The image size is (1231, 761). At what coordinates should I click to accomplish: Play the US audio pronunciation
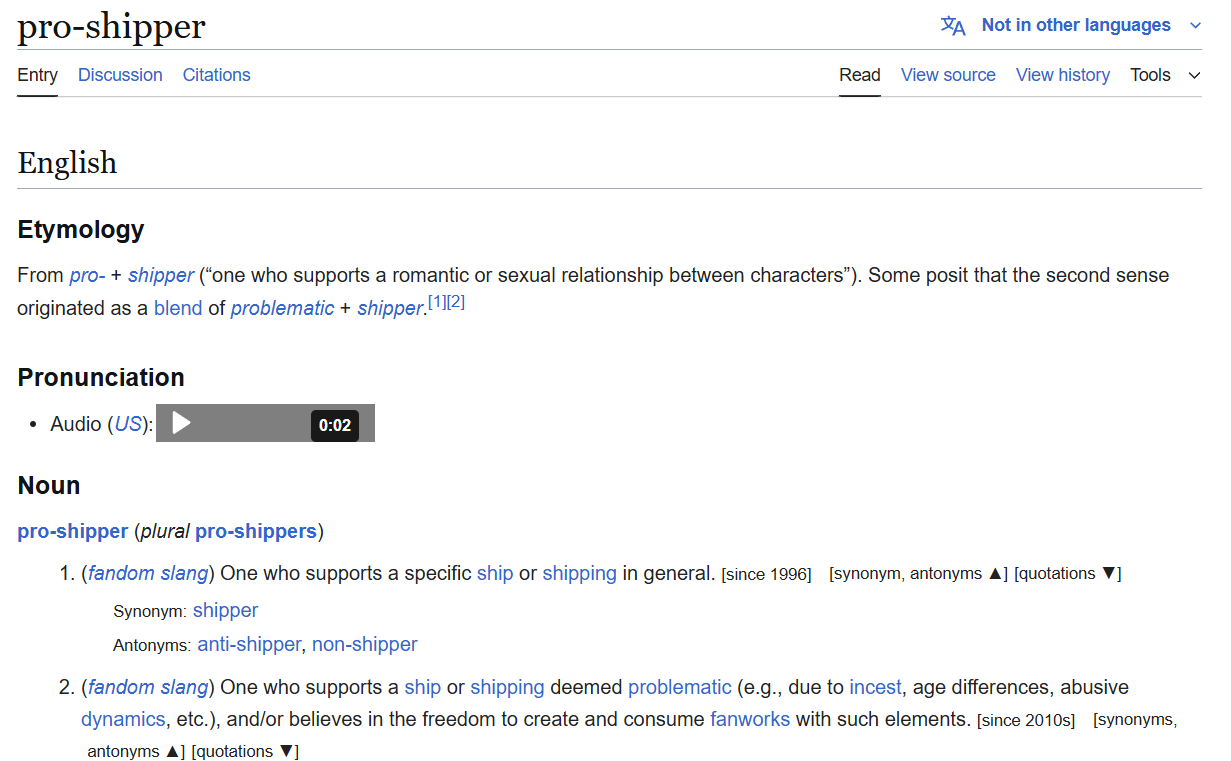pos(181,423)
